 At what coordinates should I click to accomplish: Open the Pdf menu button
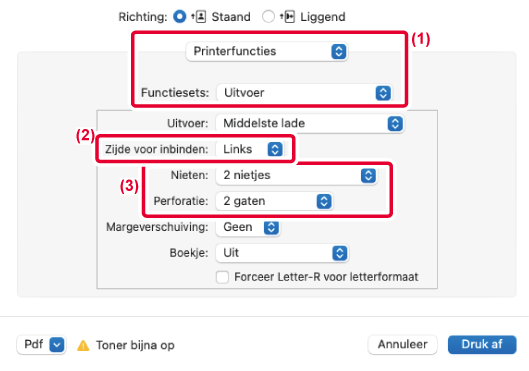pos(41,345)
